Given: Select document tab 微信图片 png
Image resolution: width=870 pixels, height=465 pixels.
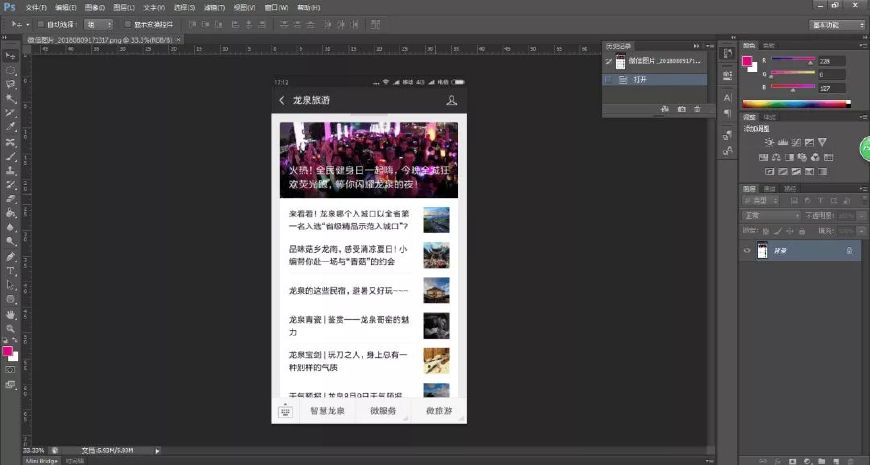Looking at the screenshot, I should pos(100,40).
